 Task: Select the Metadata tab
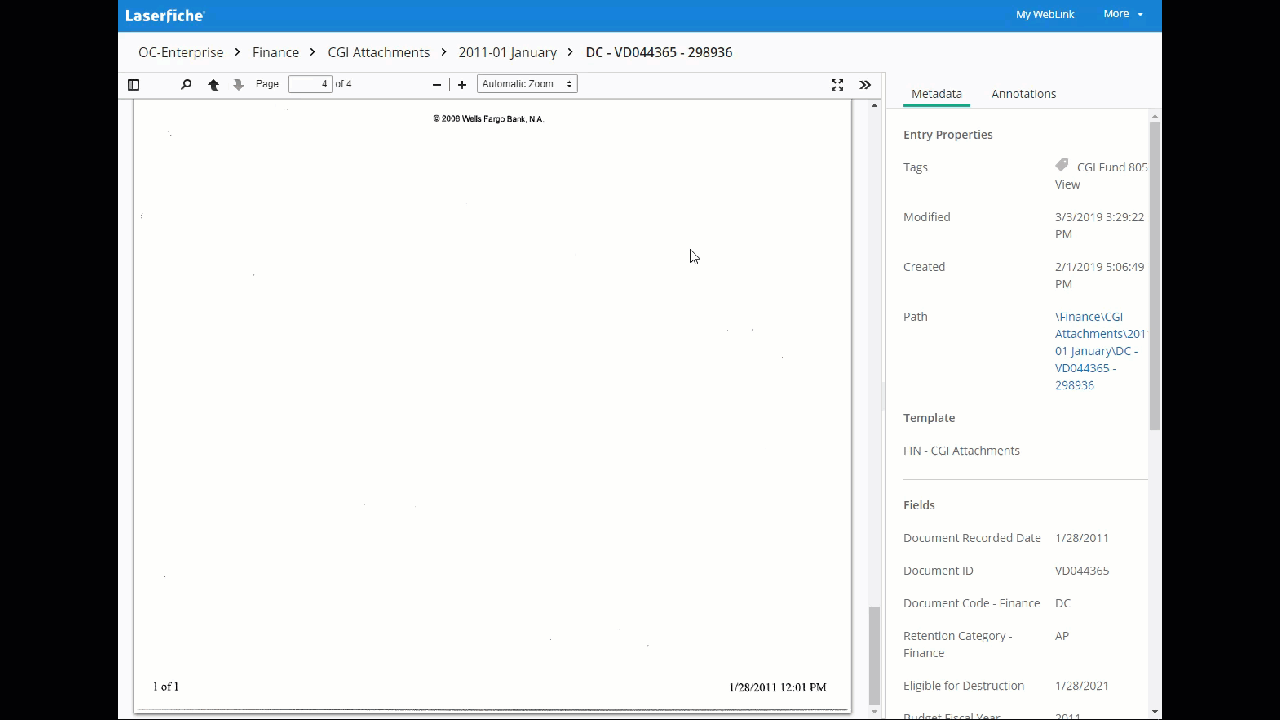tap(936, 94)
